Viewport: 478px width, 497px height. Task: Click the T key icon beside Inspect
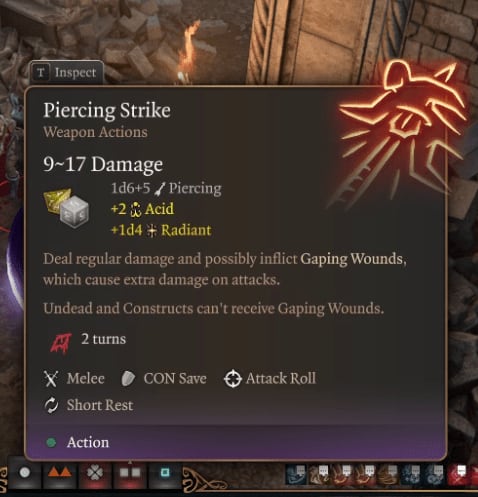coord(41,72)
